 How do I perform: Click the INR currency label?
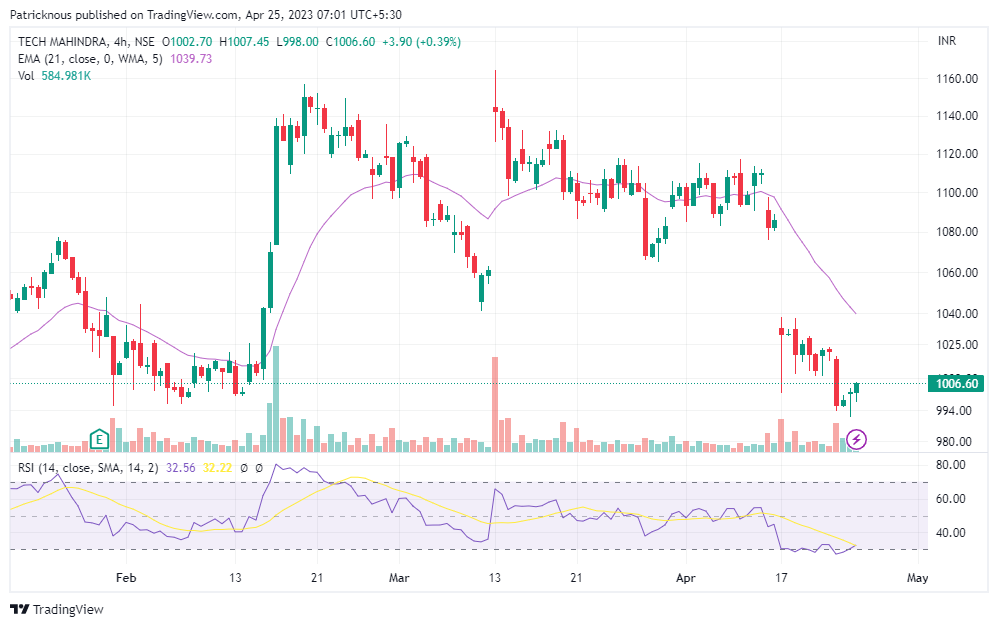click(x=946, y=41)
